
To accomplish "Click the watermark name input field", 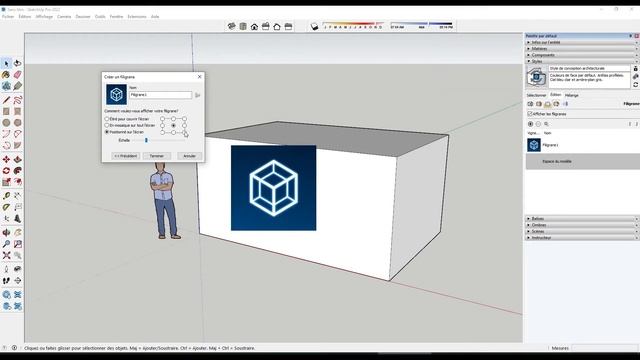I will [160, 95].
